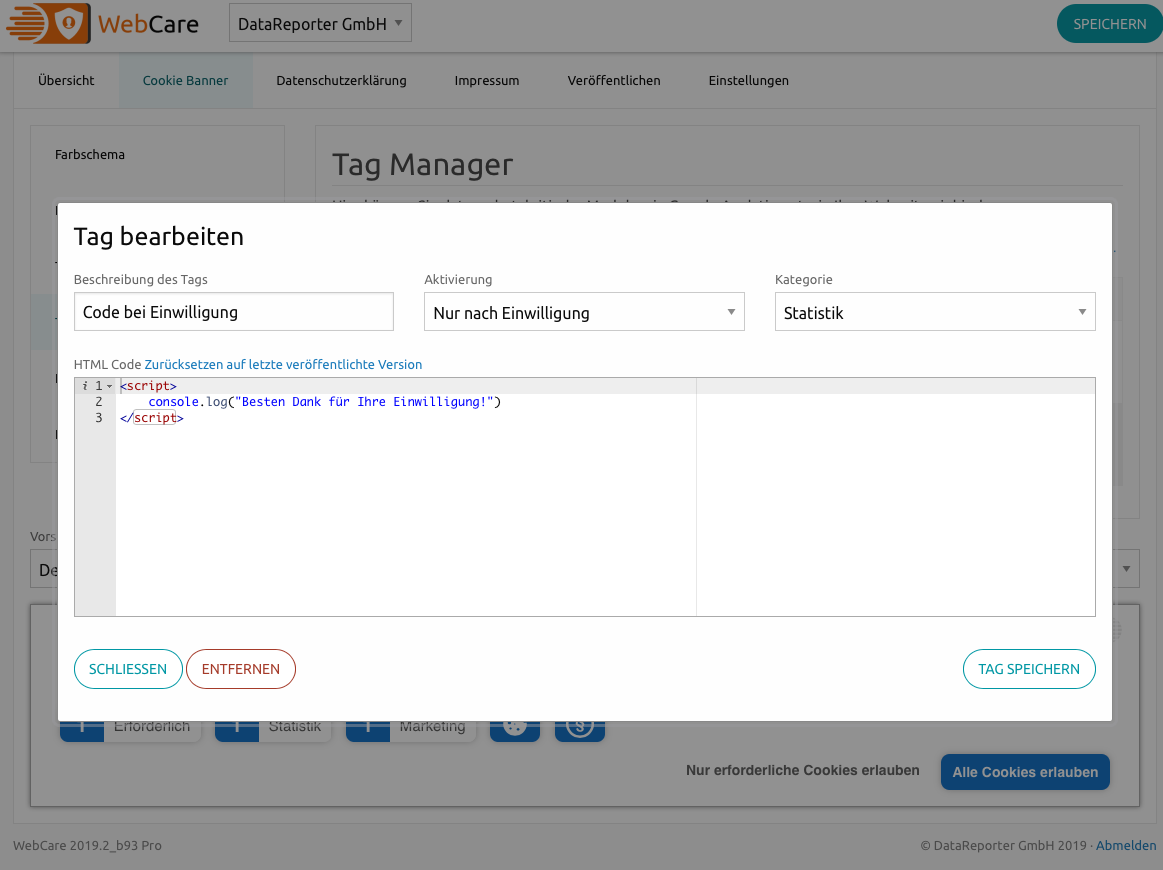
Task: Expand the DataReporter GmbH account selector
Action: pos(320,24)
